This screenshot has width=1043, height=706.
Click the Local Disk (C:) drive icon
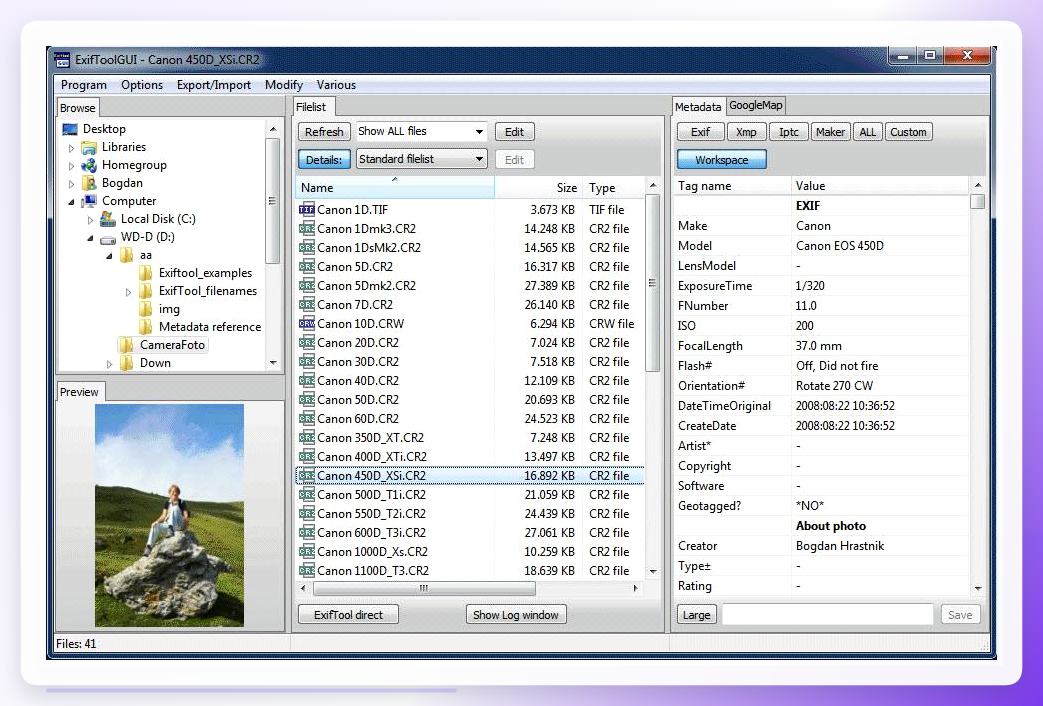tap(108, 219)
